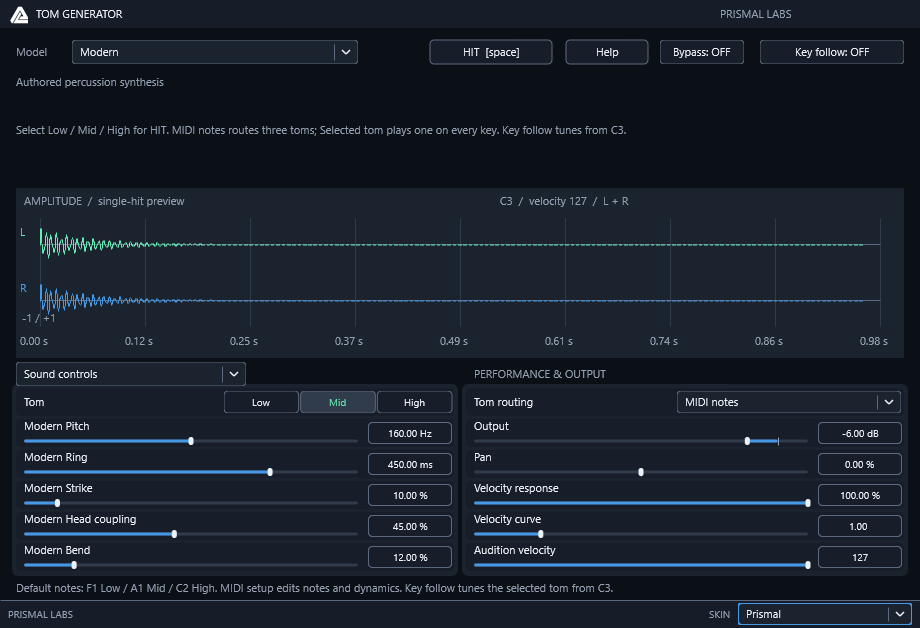
Task: Click the 45.00 % head coupling field
Action: click(410, 526)
